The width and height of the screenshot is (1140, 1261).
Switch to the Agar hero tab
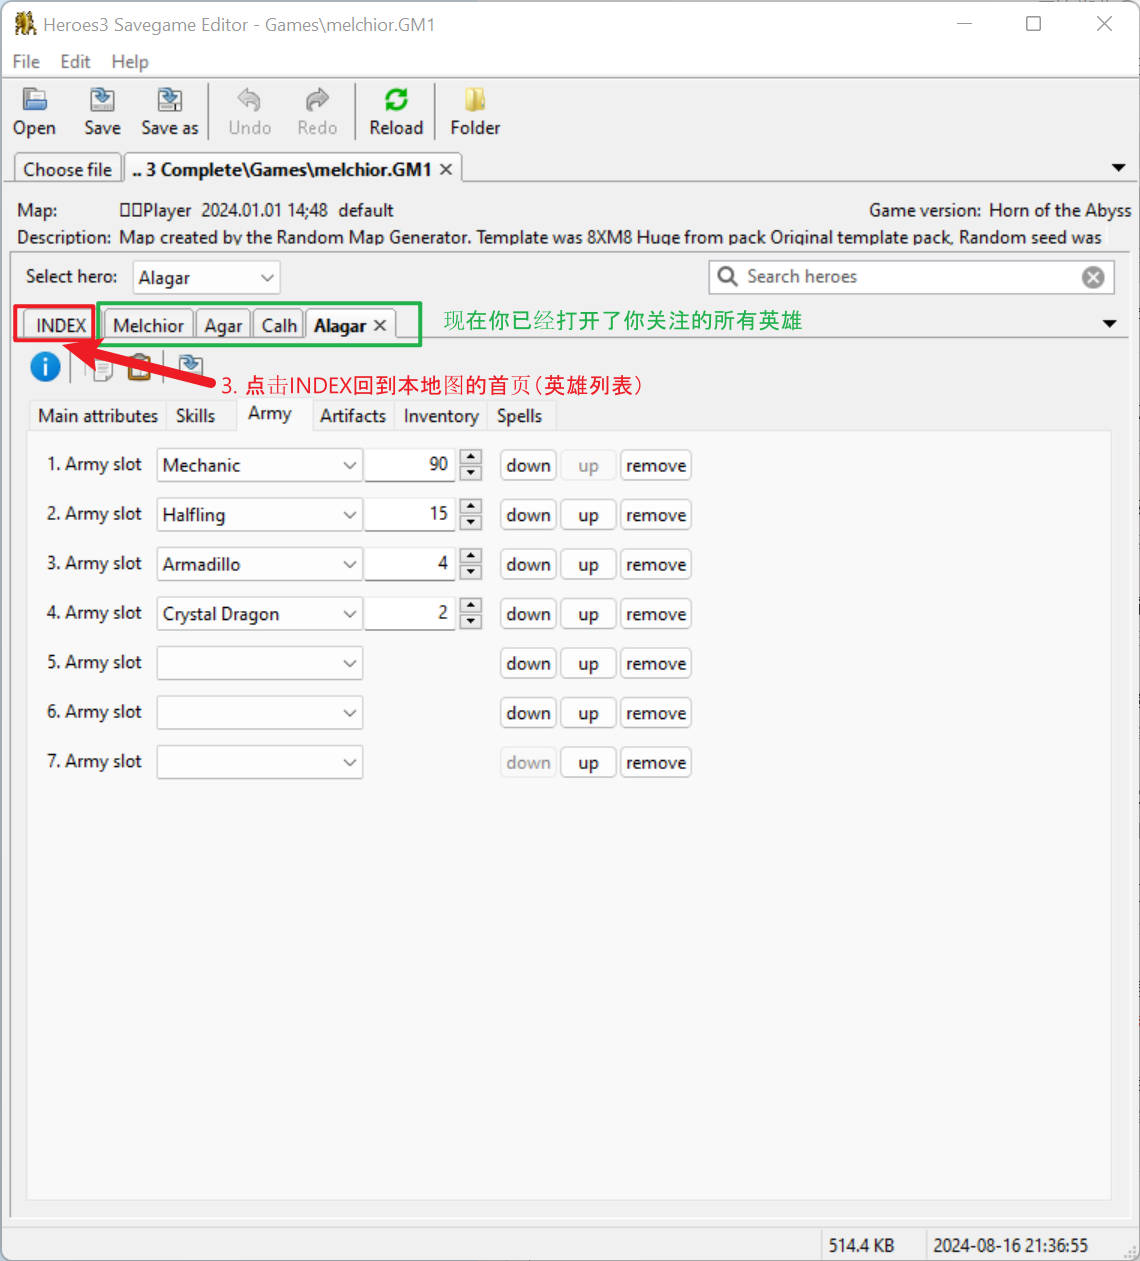pos(223,325)
